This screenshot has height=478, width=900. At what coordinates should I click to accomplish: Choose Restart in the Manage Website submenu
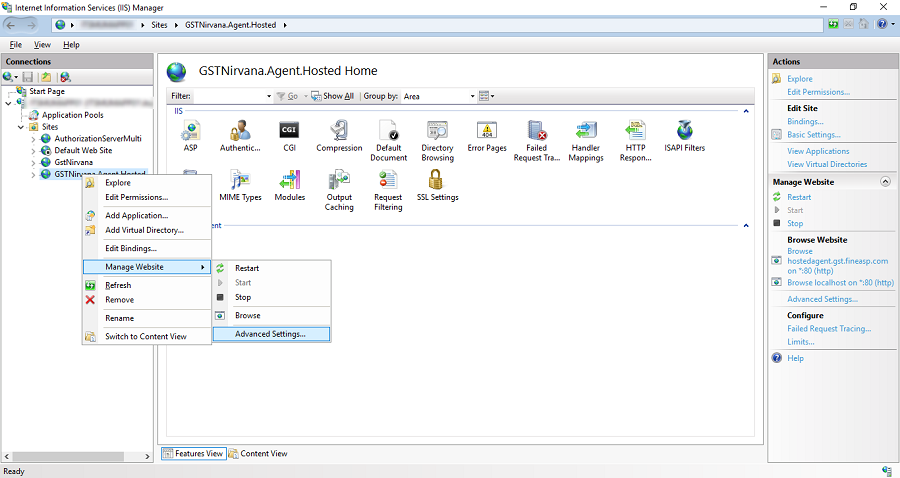point(271,268)
